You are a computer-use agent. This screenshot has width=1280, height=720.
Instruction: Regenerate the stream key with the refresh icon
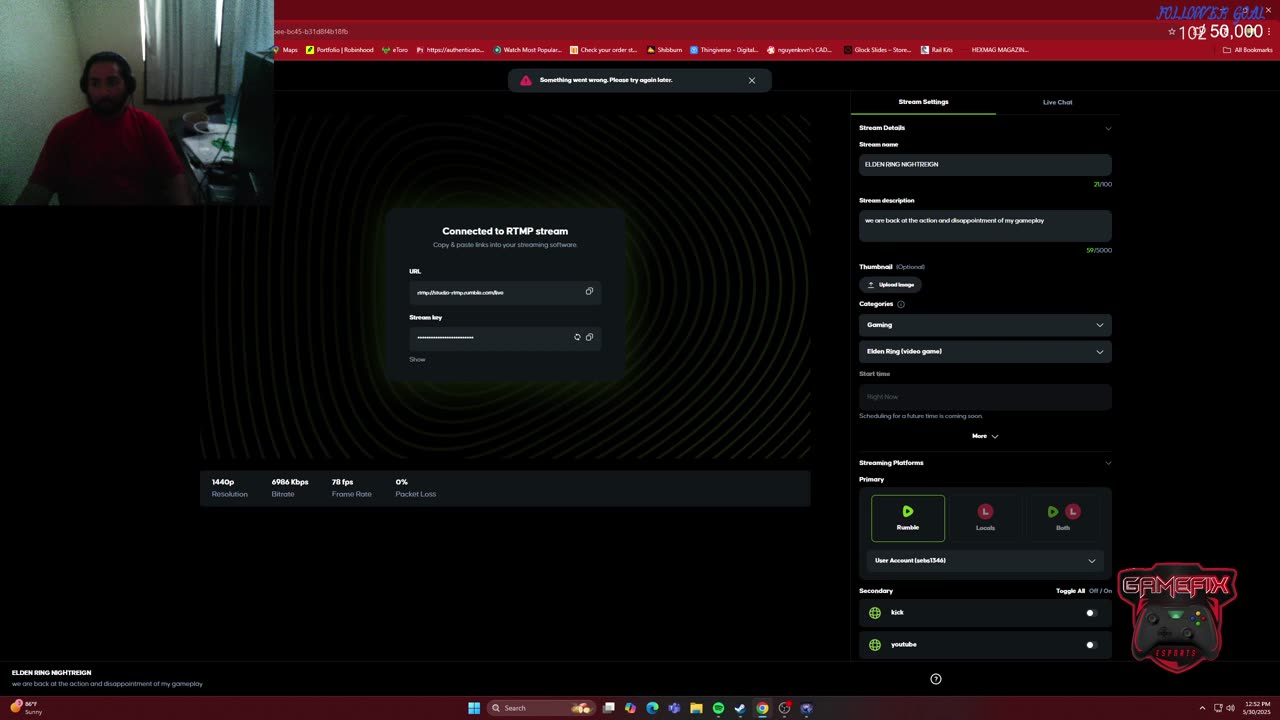577,337
